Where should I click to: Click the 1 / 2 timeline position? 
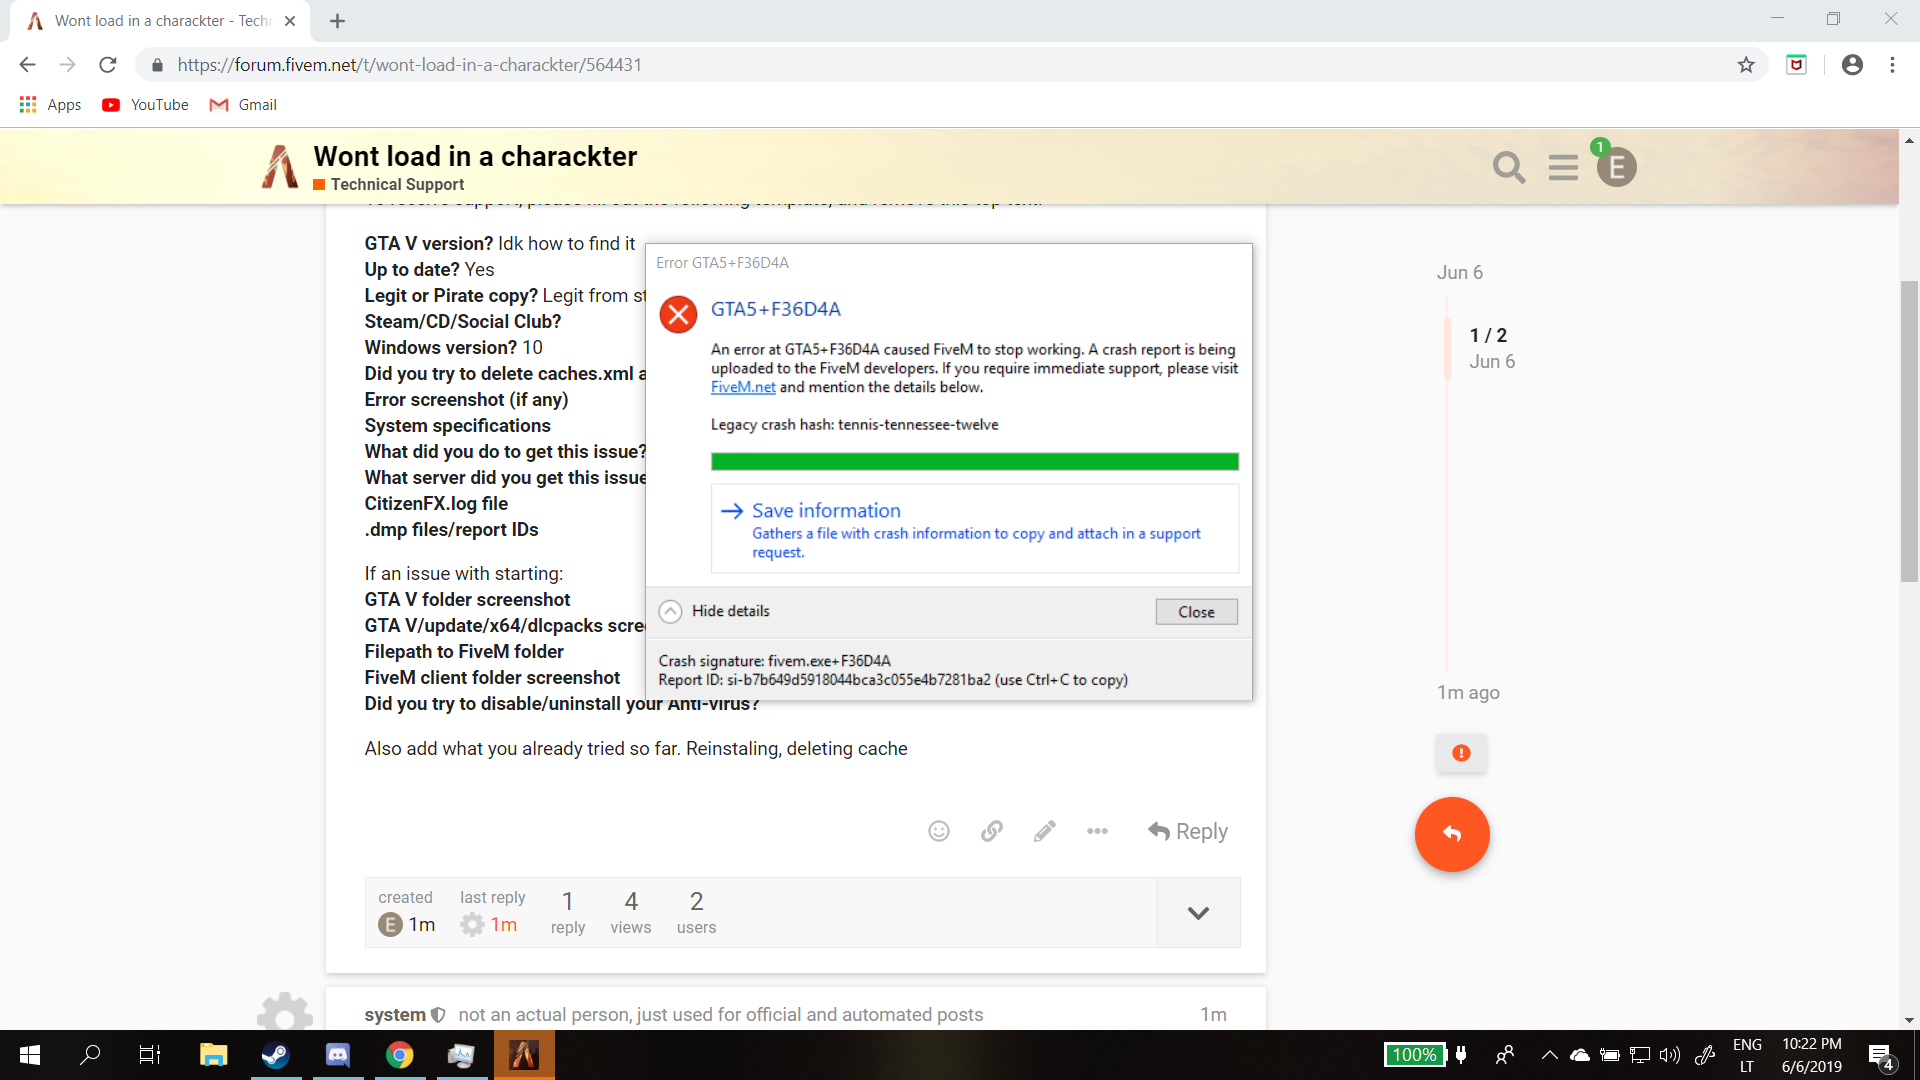pos(1488,336)
